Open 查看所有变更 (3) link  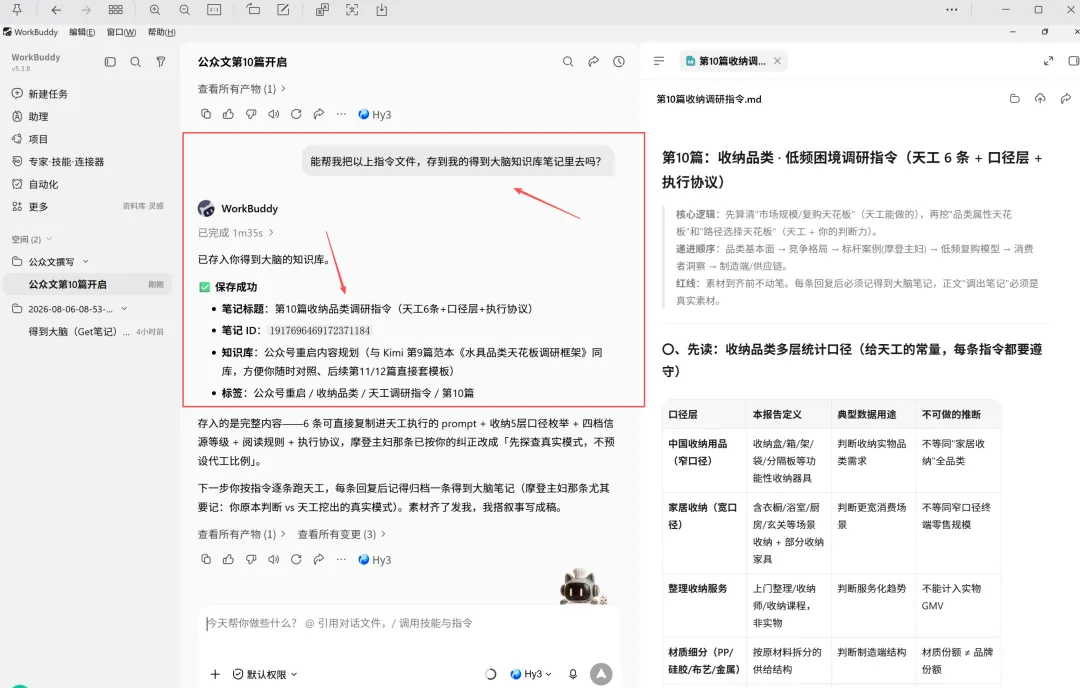click(342, 534)
